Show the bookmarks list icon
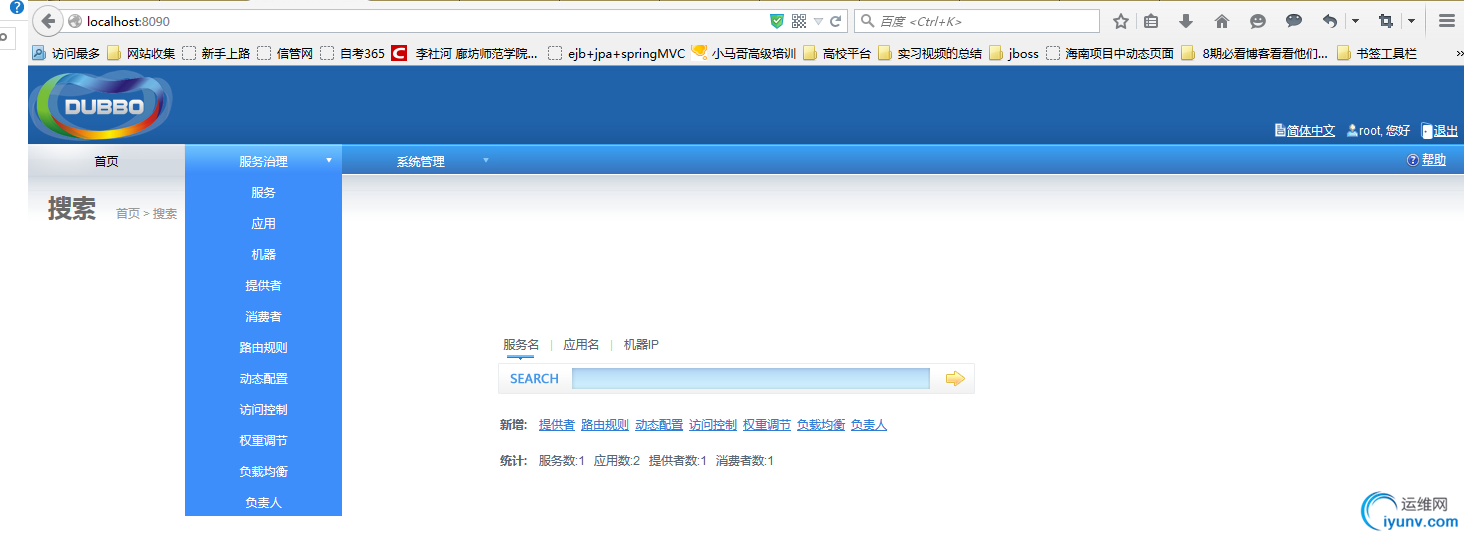The height and width of the screenshot is (538, 1464). pyautogui.click(x=1151, y=21)
